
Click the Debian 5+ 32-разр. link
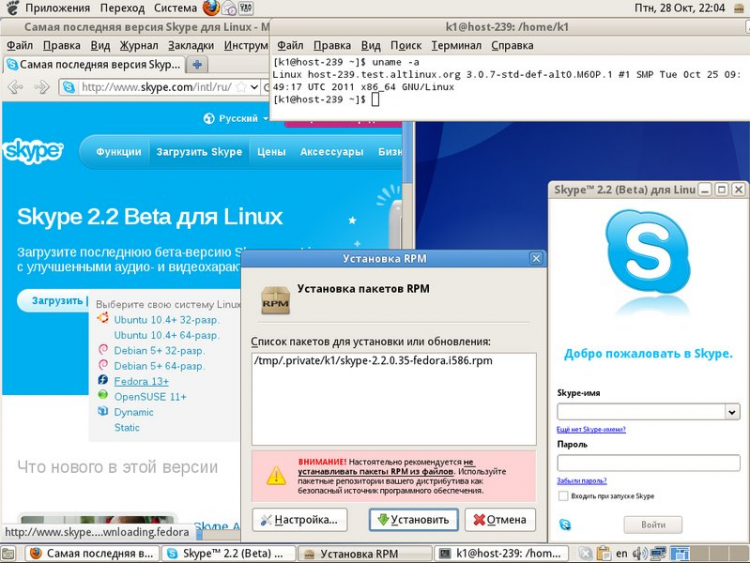point(159,351)
